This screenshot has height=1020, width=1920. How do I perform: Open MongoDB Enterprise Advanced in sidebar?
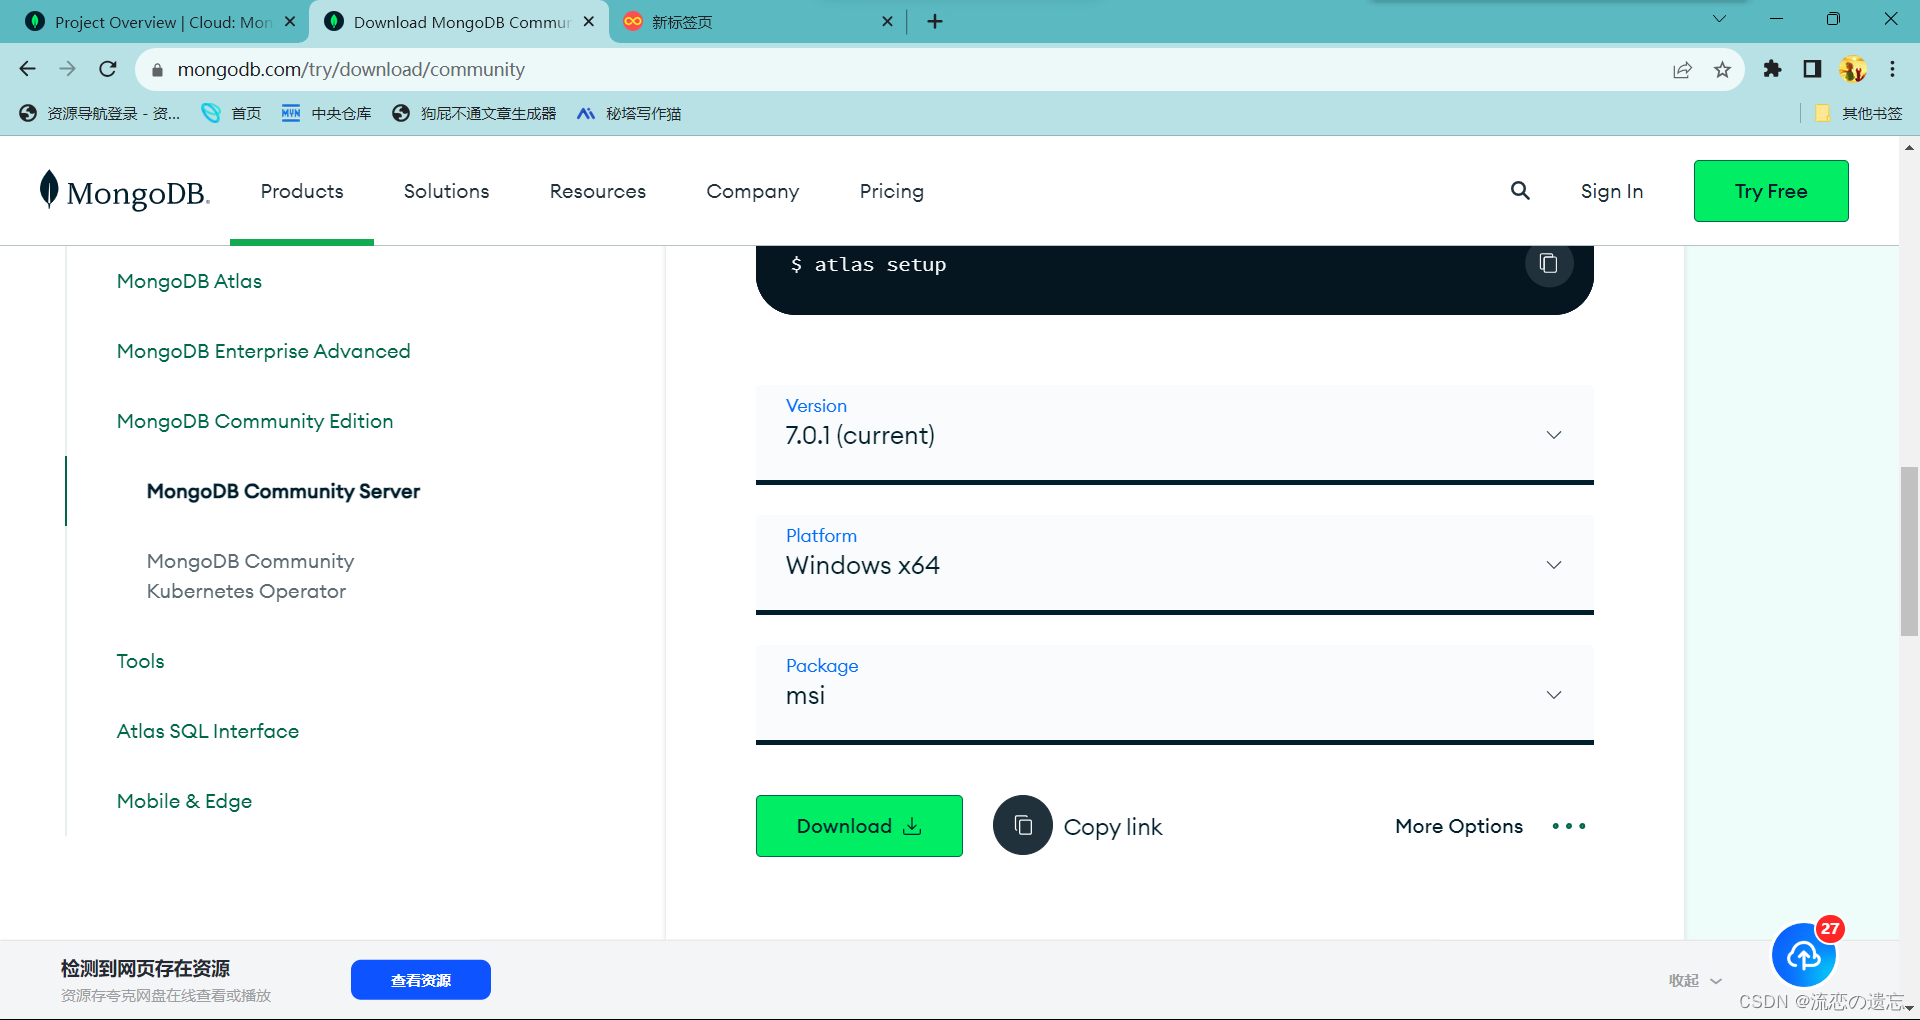click(263, 351)
